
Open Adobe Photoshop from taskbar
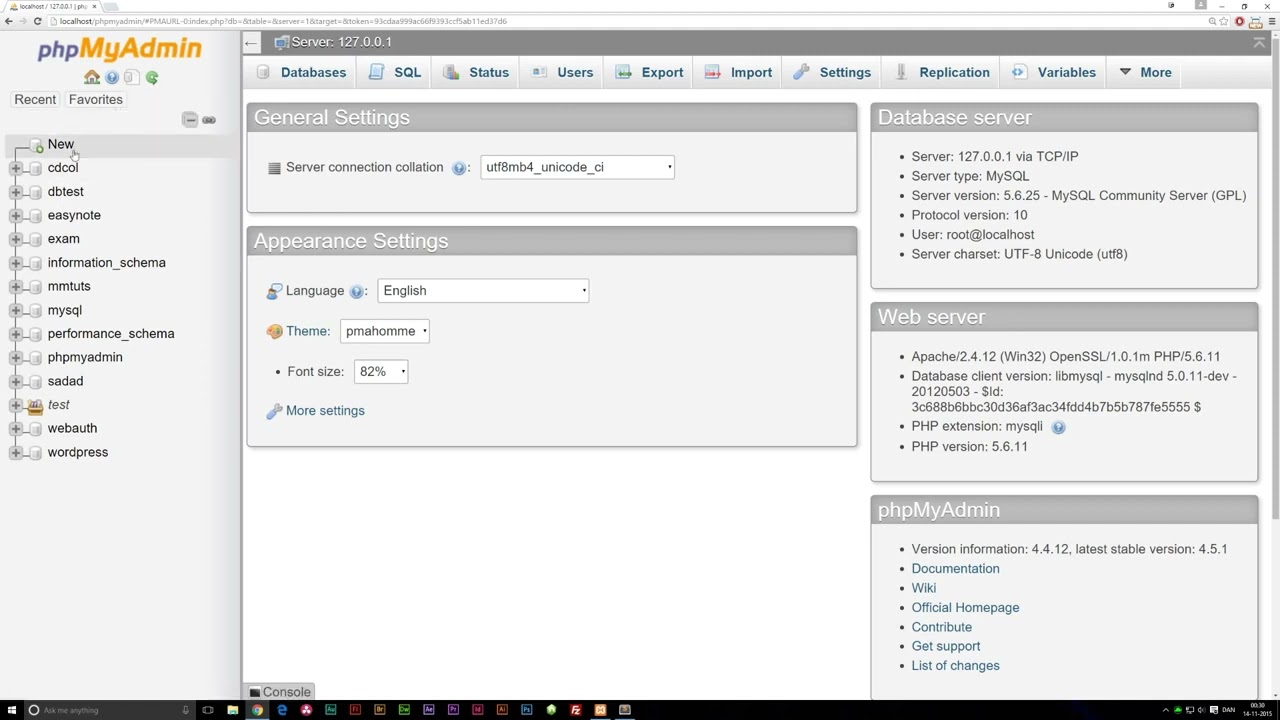[526, 710]
